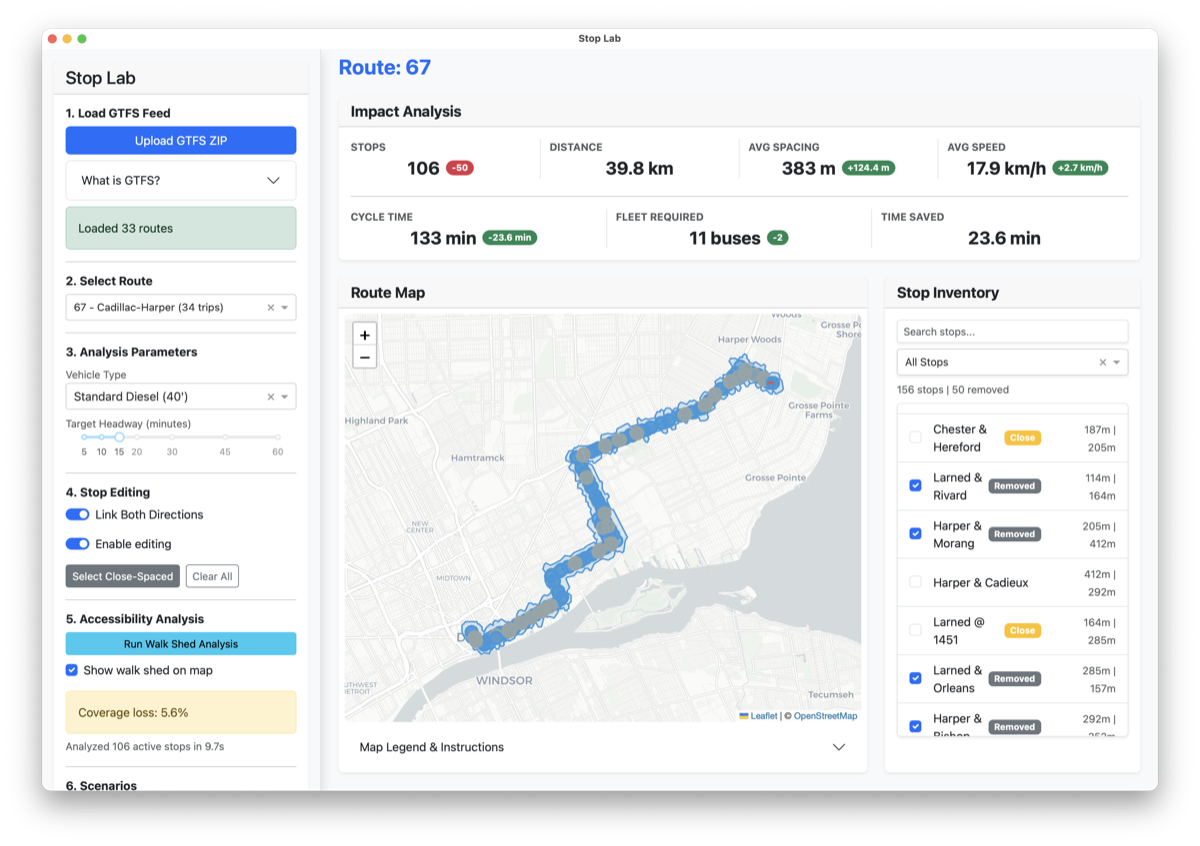
Task: Zoom out on the route map
Action: [365, 358]
